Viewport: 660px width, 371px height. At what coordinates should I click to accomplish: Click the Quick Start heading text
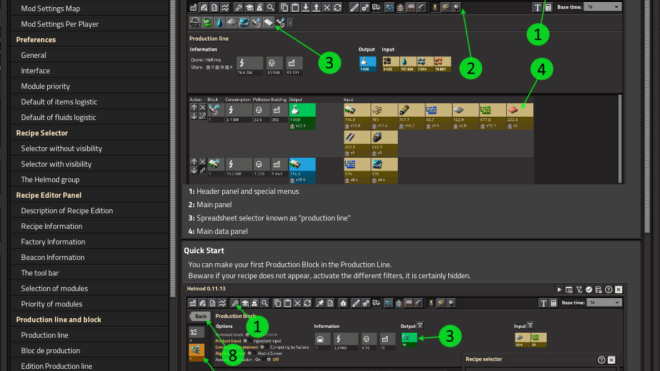[x=204, y=251]
